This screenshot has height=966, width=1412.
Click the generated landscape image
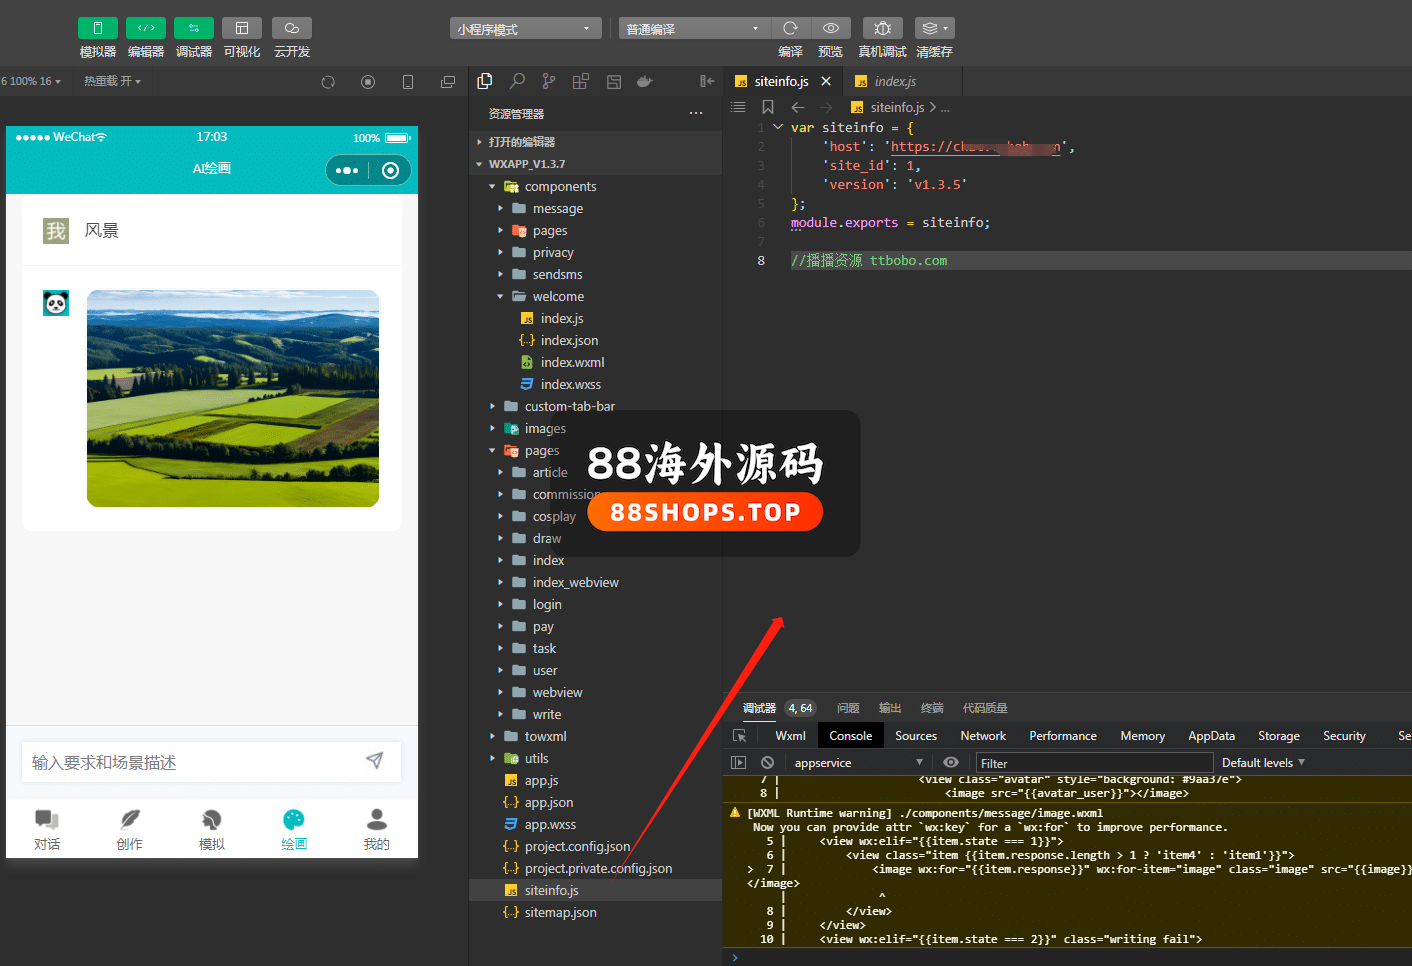[x=233, y=398]
